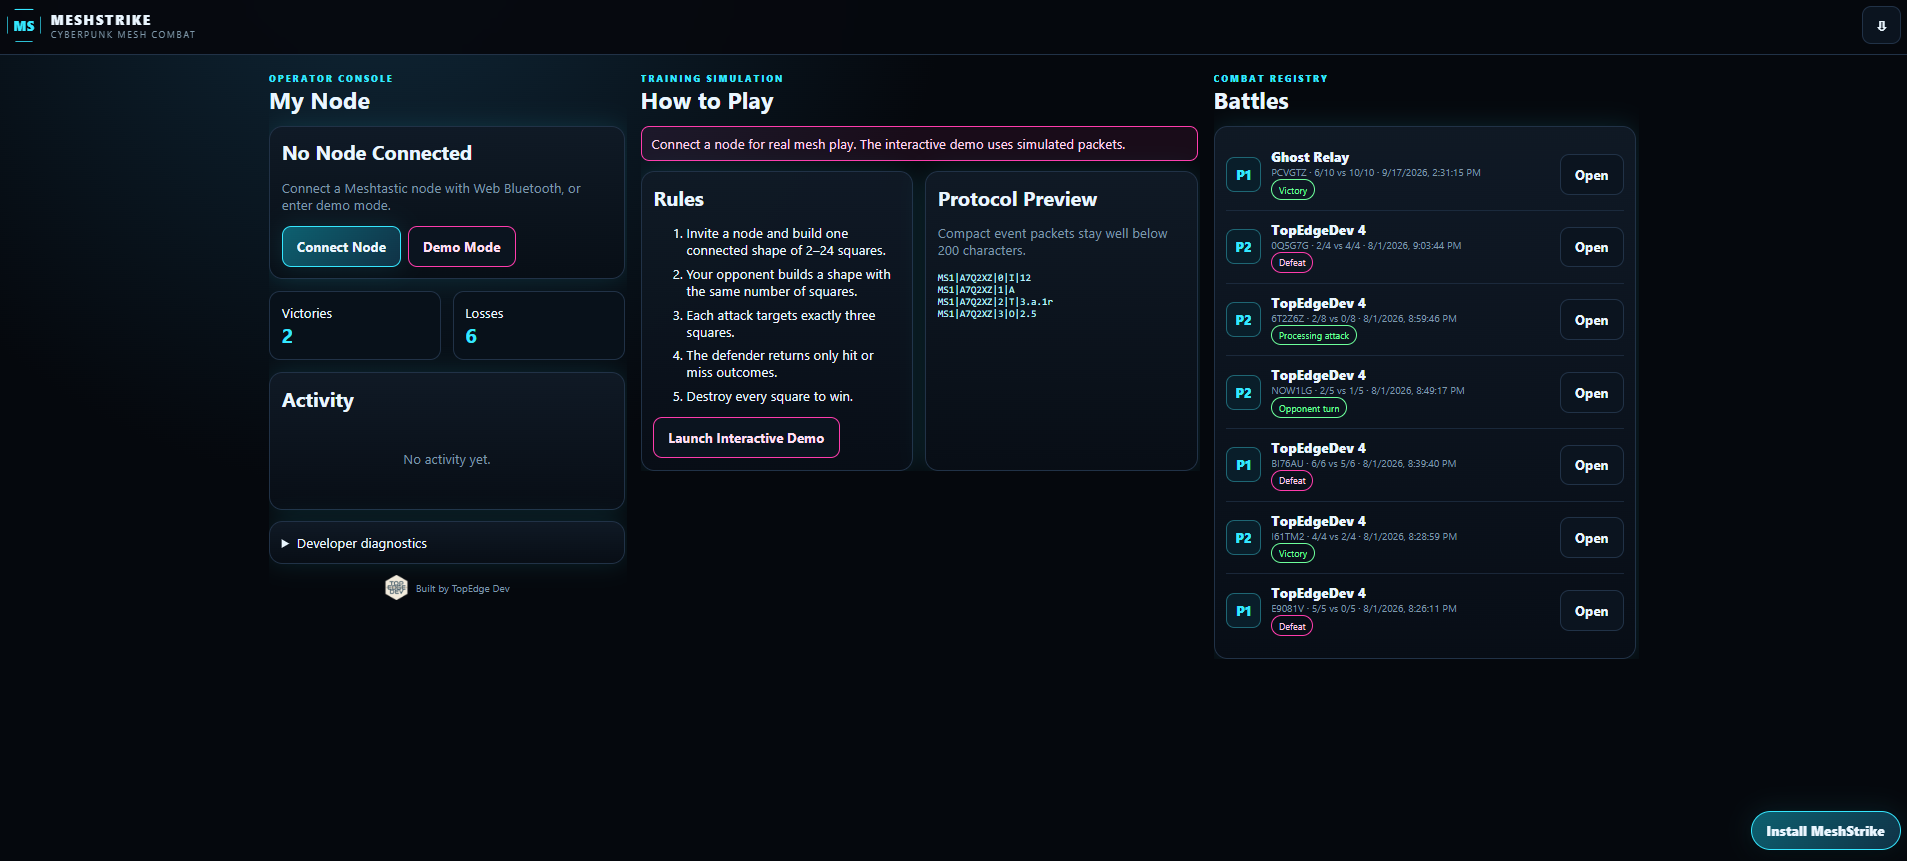Click the Victories count card
Screen dimensions: 1907x861
click(x=355, y=325)
